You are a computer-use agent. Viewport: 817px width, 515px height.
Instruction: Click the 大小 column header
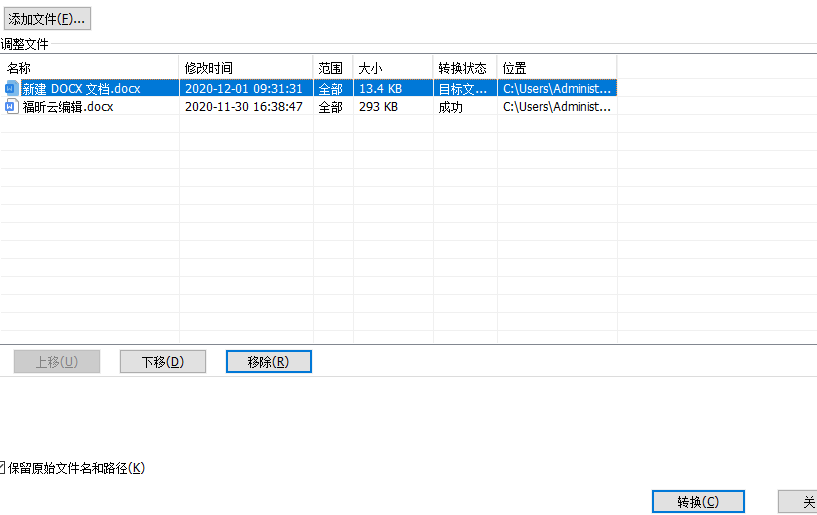(393, 68)
